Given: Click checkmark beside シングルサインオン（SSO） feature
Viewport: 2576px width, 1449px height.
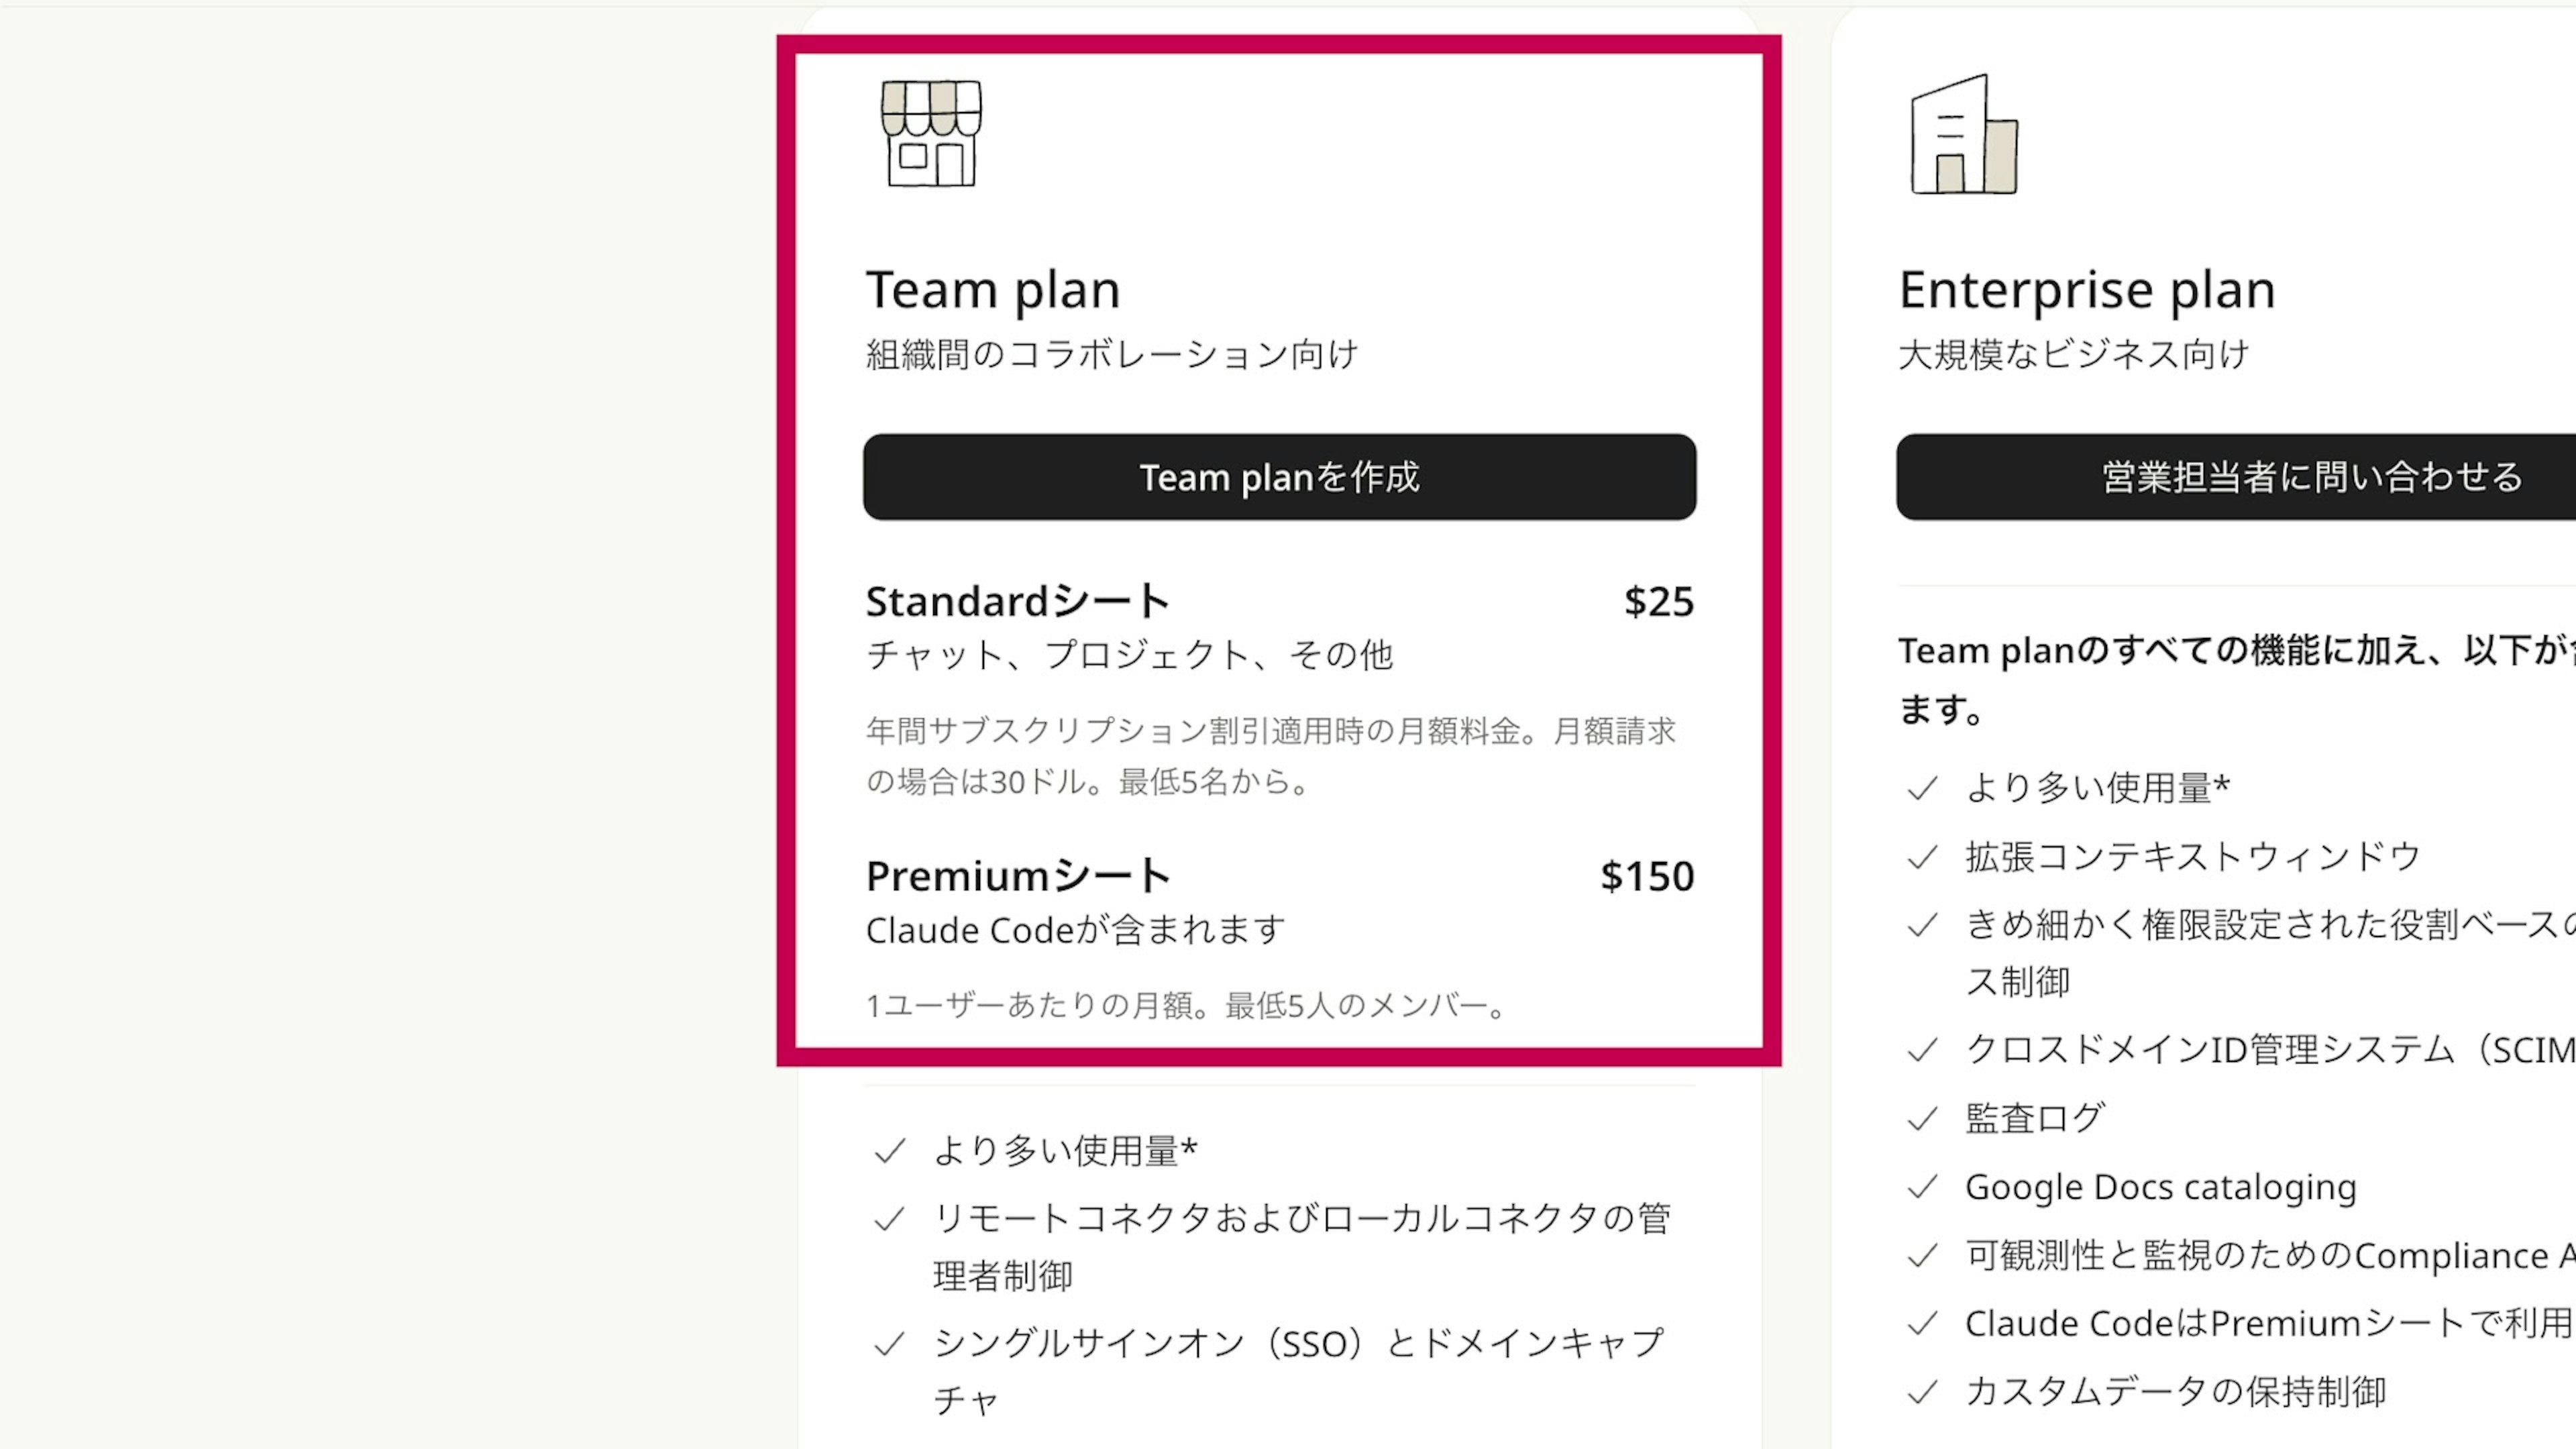Looking at the screenshot, I should click(x=889, y=1344).
